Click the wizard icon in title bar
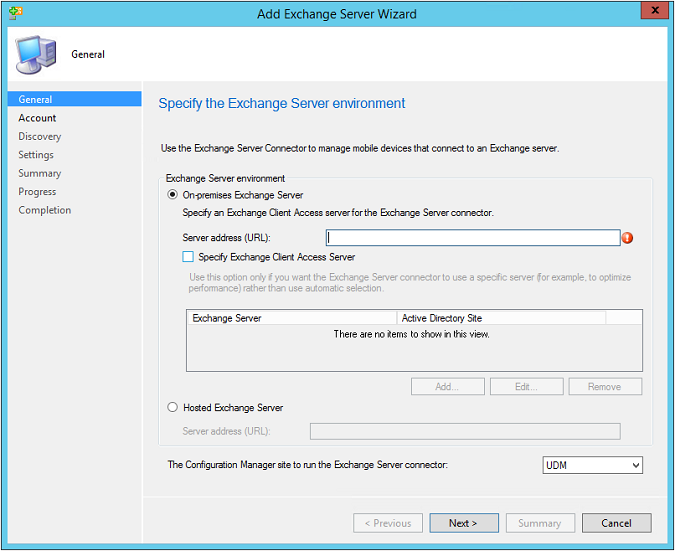Viewport: 675px width, 551px height. tap(15, 13)
